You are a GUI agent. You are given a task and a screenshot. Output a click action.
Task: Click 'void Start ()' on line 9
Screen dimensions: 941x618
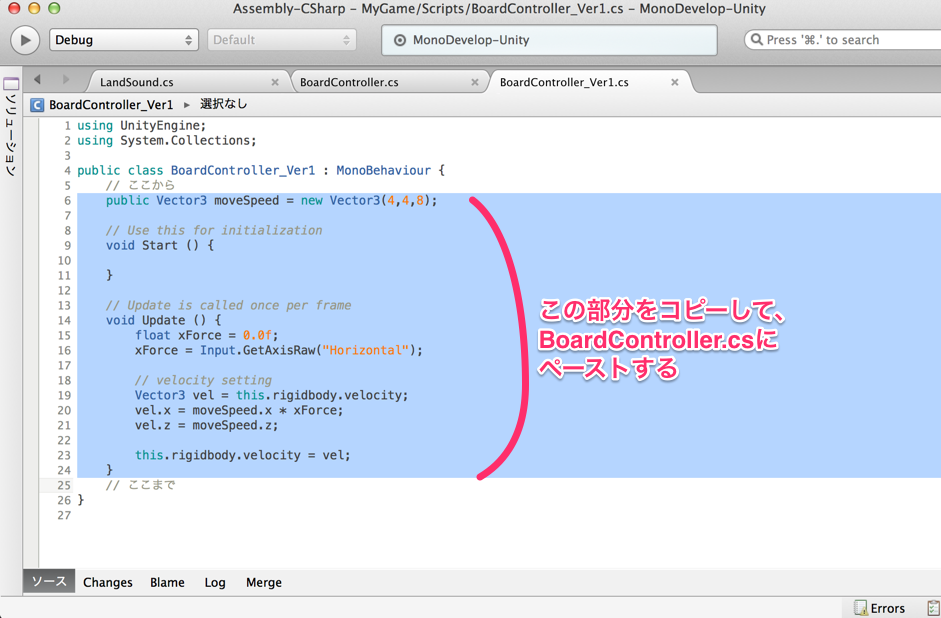(x=152, y=245)
